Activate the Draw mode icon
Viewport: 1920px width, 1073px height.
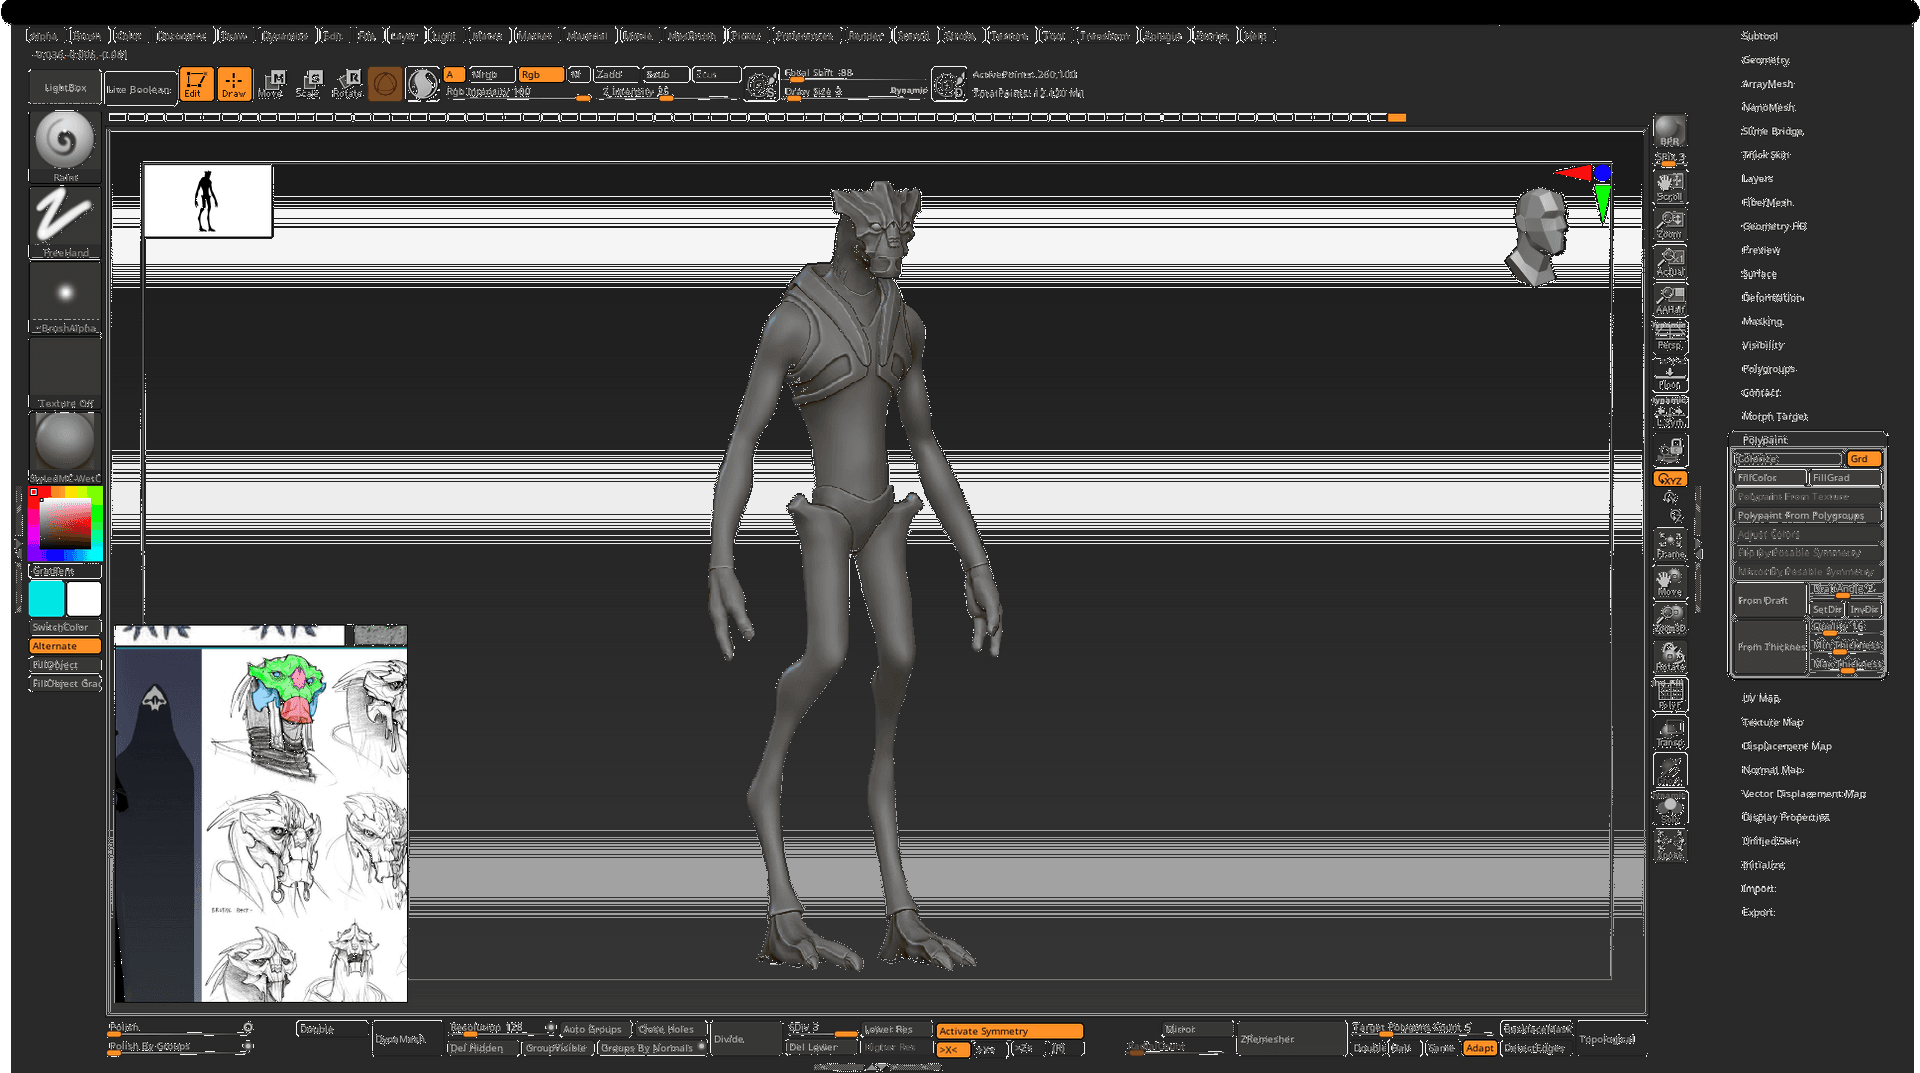234,84
